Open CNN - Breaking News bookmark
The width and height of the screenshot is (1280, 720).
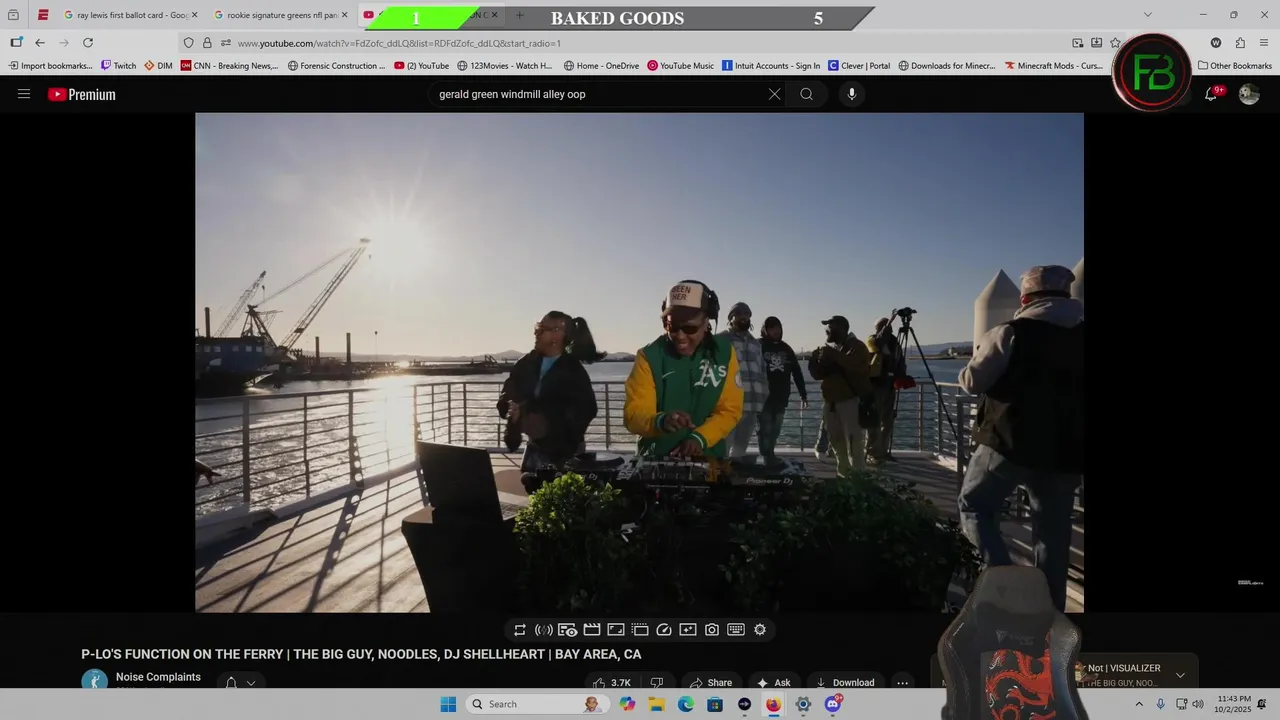(229, 66)
